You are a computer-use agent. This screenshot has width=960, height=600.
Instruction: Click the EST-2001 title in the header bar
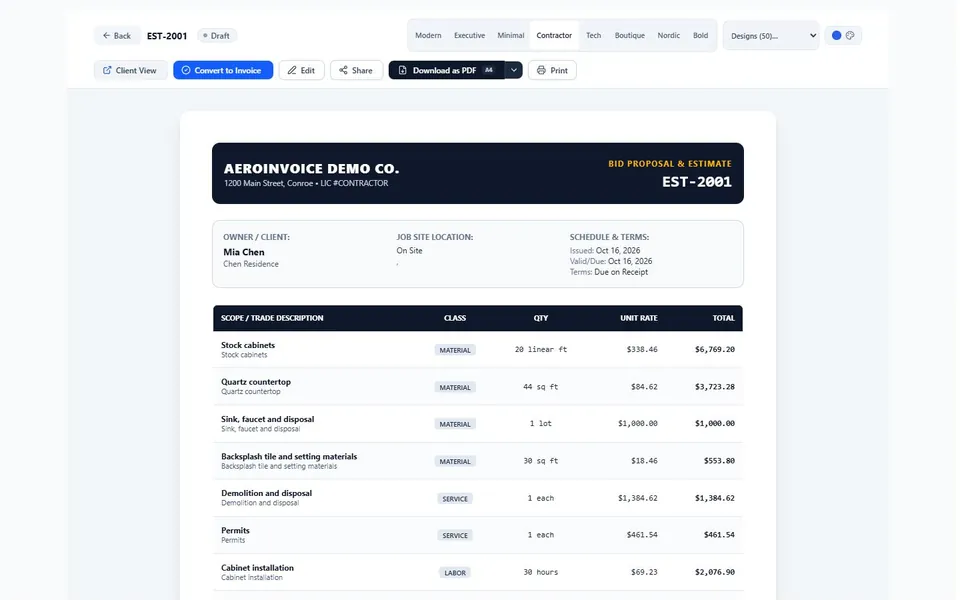pyautogui.click(x=167, y=36)
